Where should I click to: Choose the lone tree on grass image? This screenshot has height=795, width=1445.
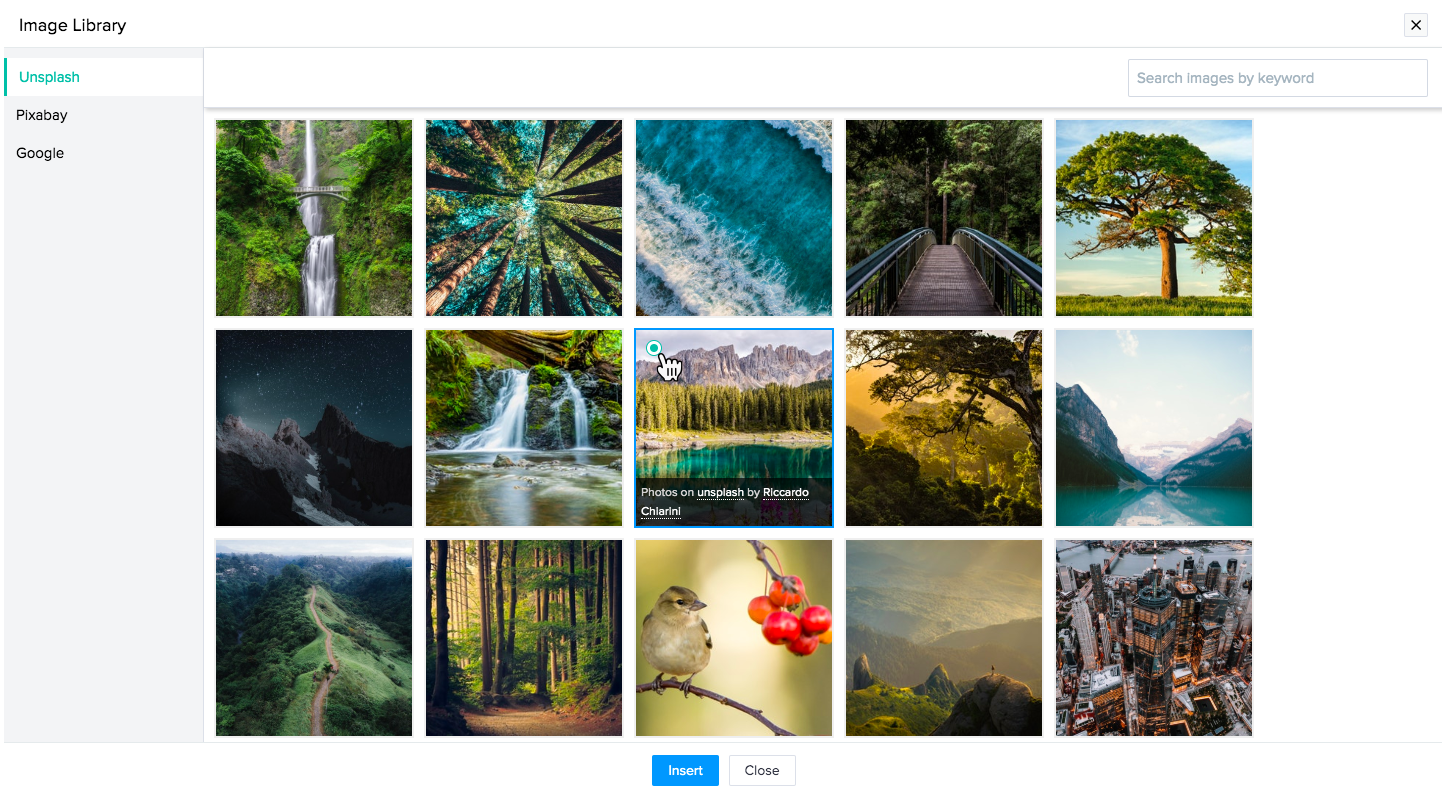[1154, 218]
